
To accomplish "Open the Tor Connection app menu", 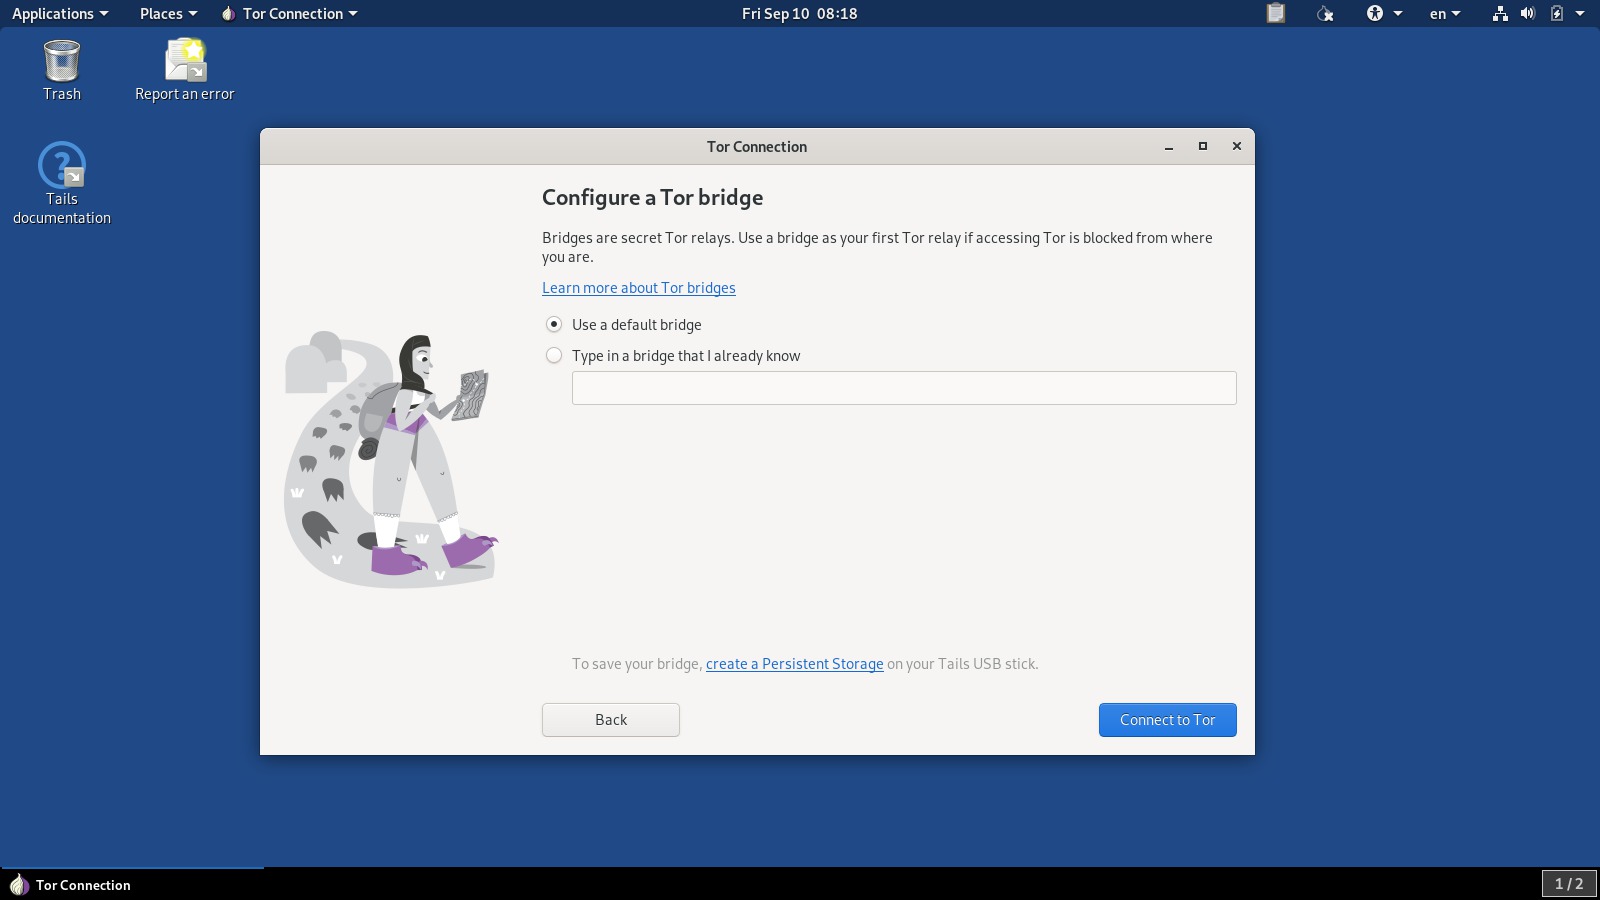I will point(289,13).
